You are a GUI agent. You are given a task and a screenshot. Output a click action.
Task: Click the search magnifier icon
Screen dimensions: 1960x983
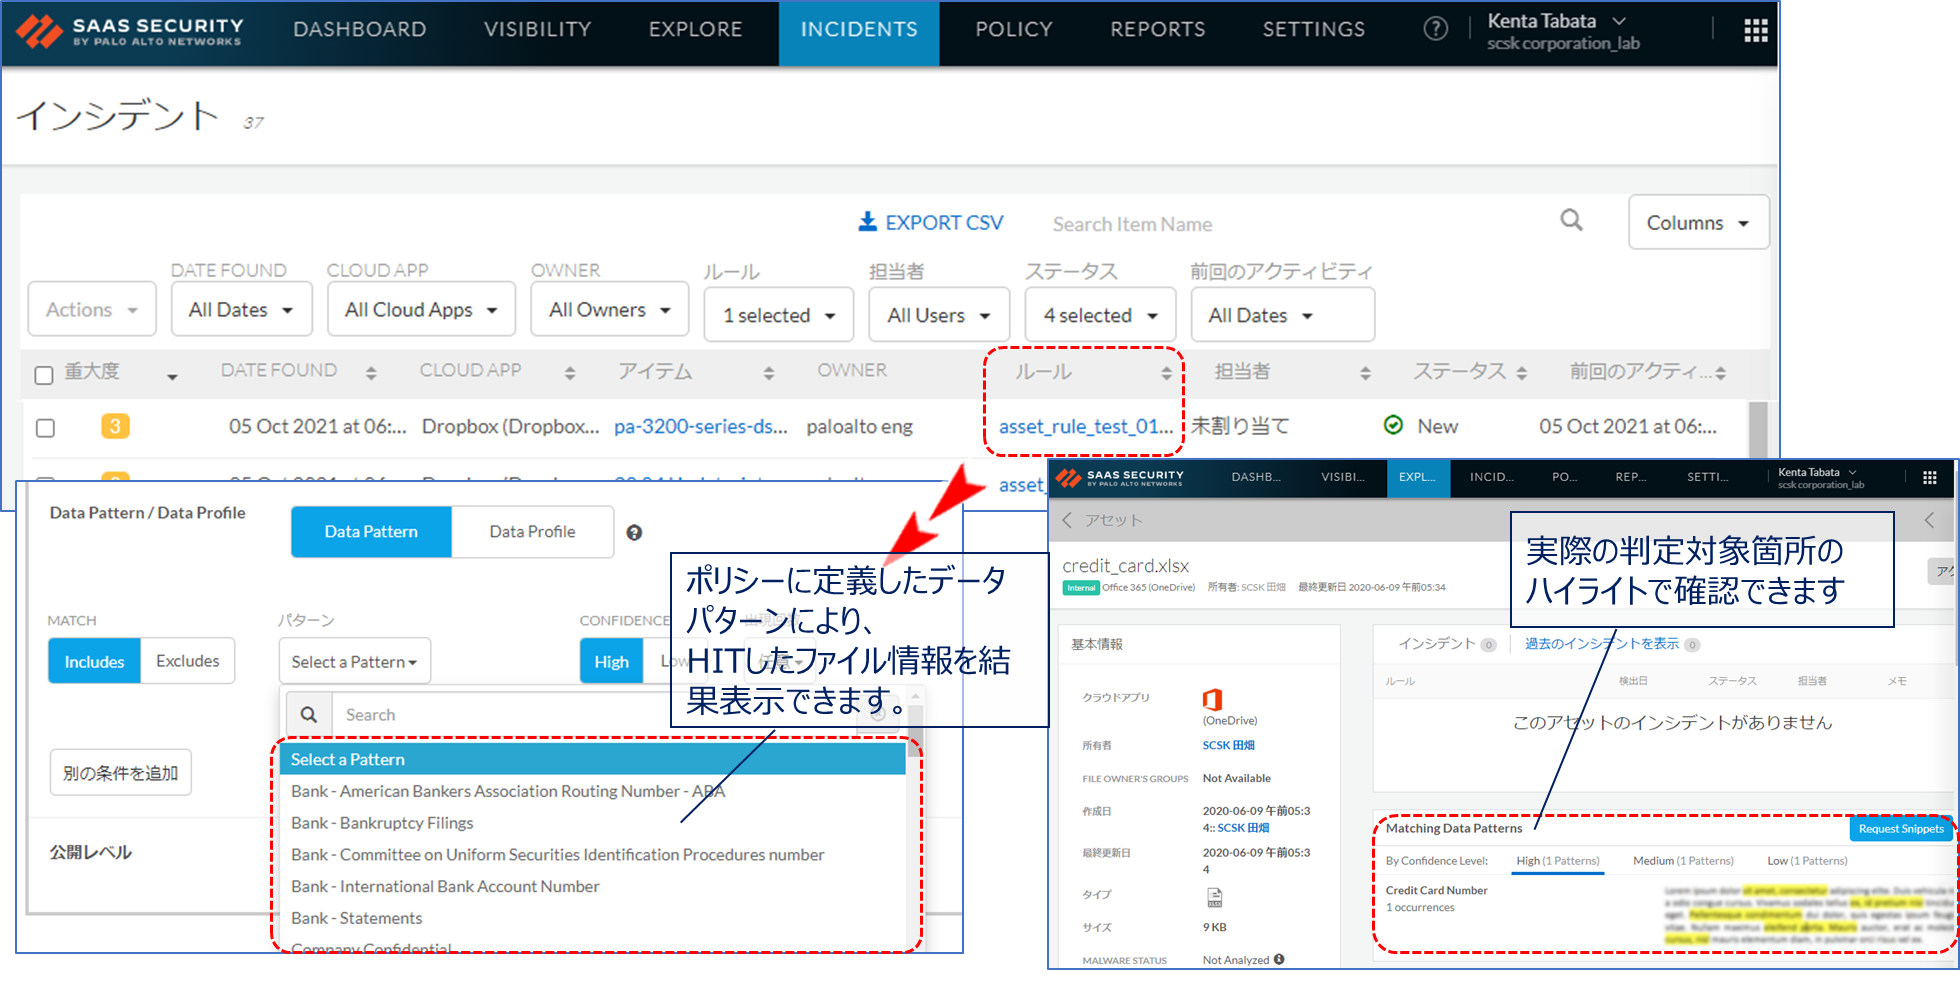coord(1572,221)
